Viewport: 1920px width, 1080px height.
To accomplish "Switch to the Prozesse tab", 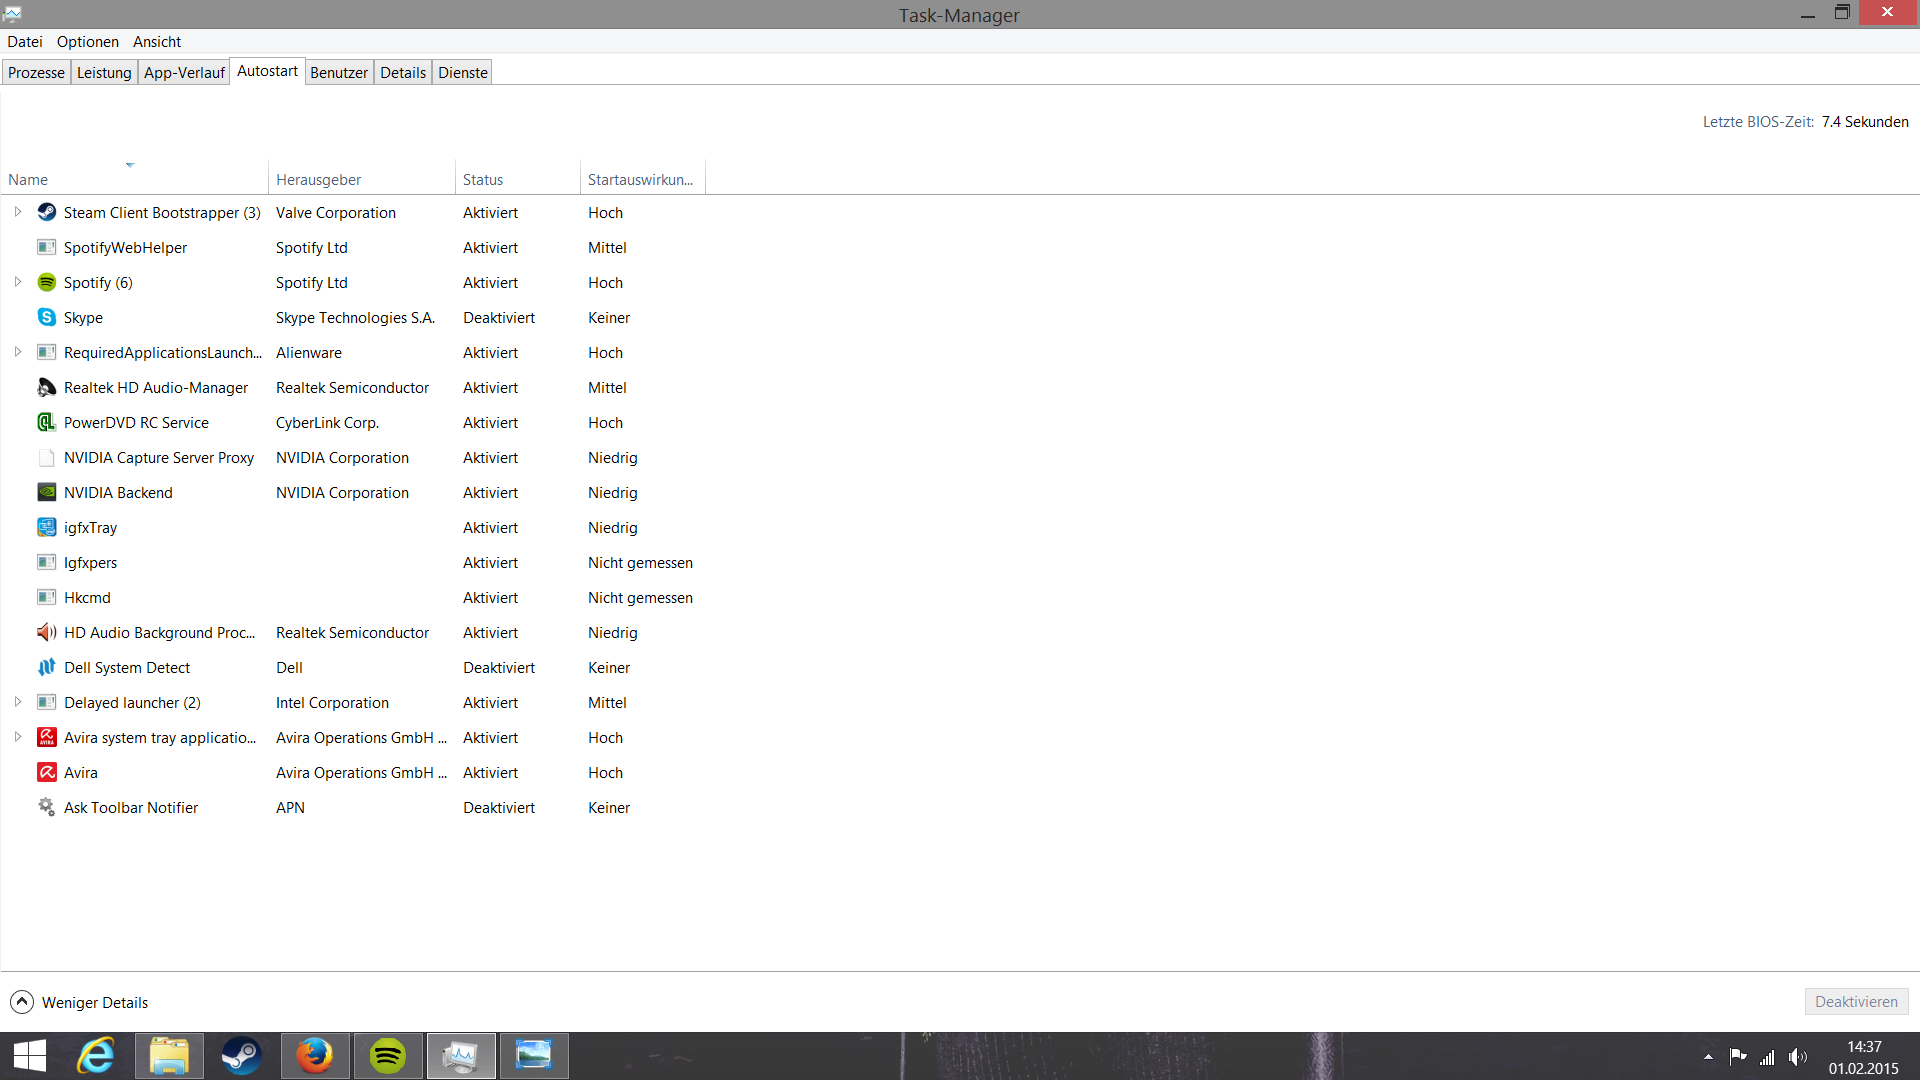I will (36, 72).
